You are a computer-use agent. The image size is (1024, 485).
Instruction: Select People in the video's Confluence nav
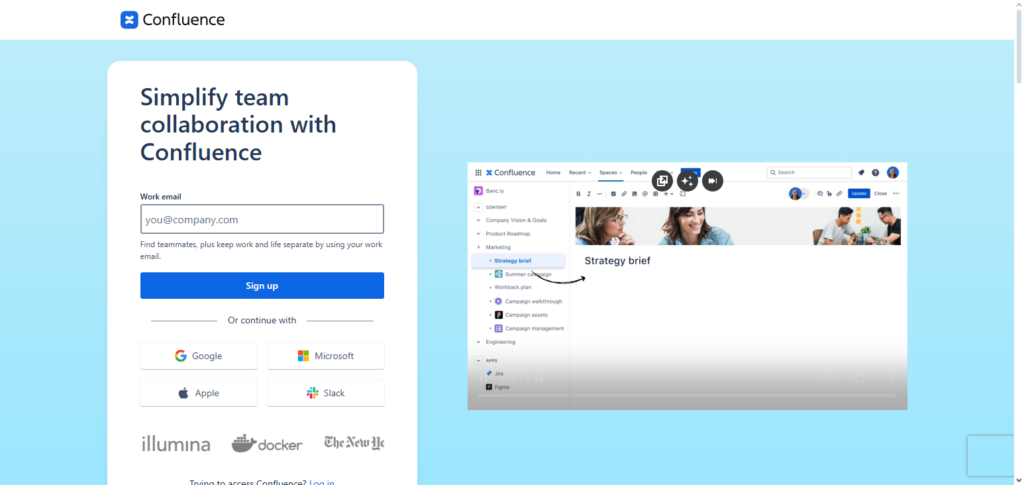639,172
